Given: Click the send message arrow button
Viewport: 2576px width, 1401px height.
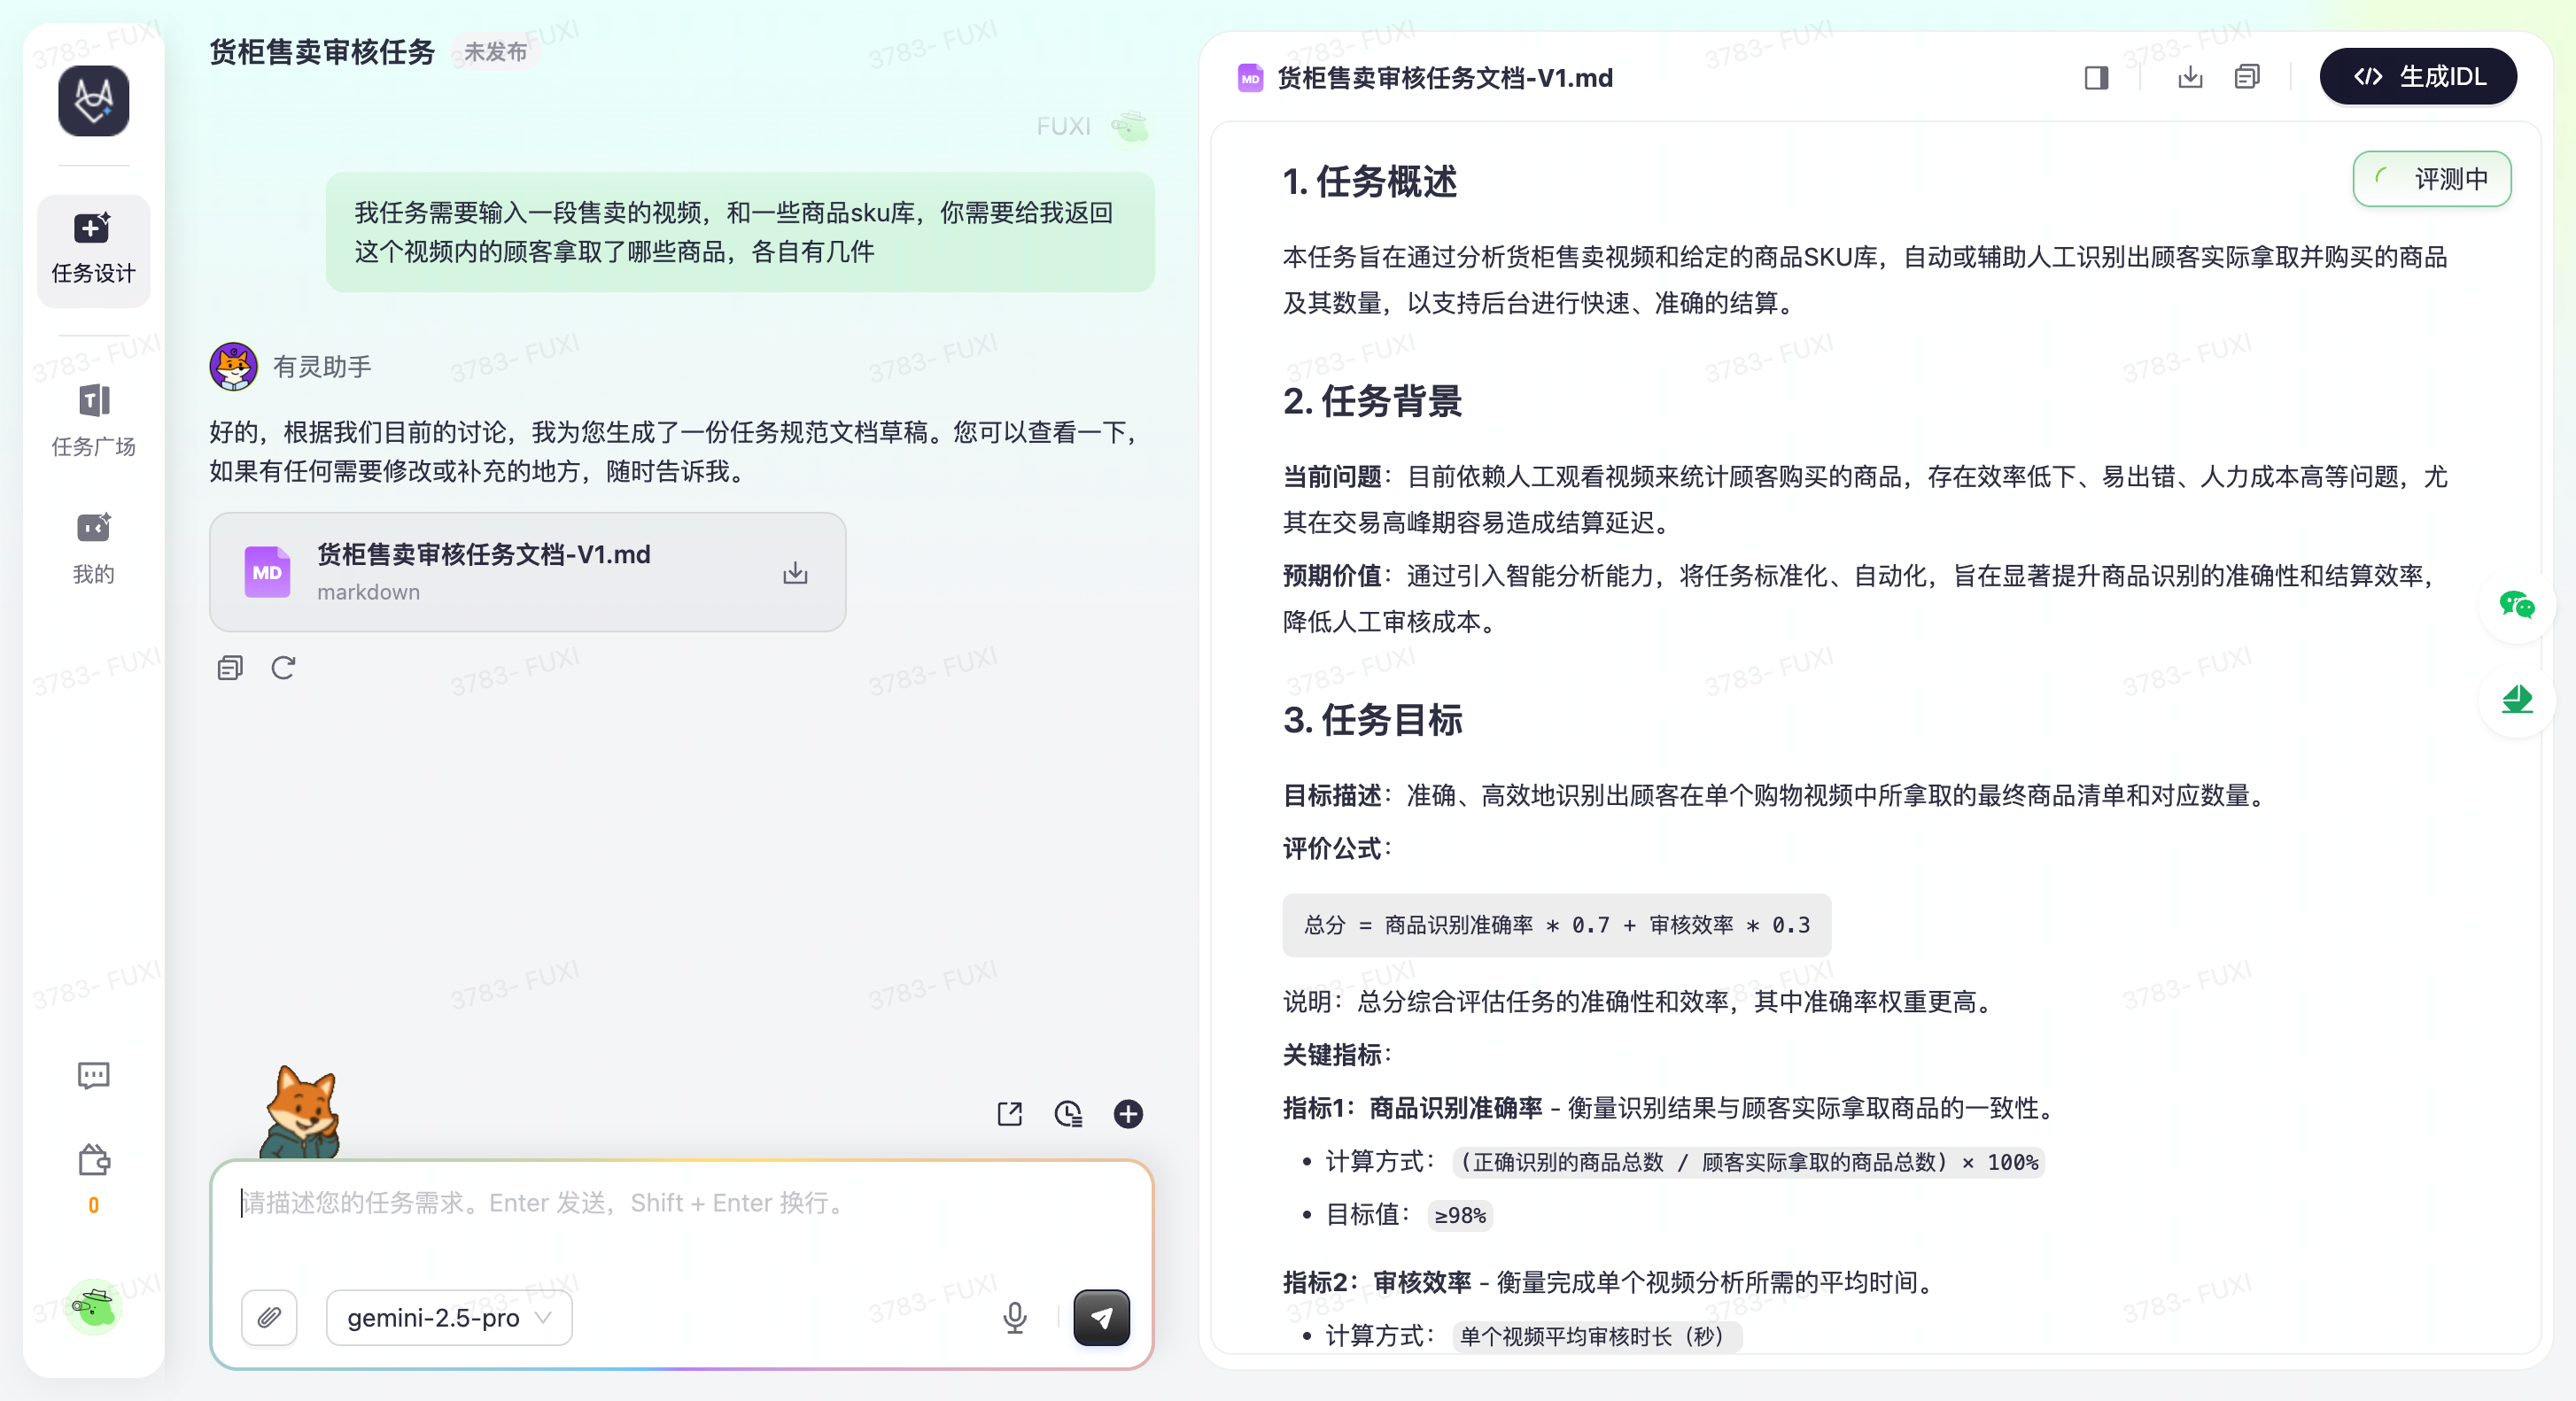Looking at the screenshot, I should click(1101, 1317).
